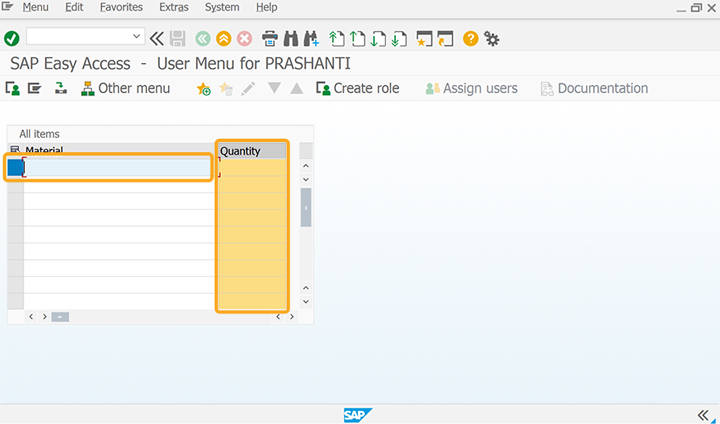Click the upper down-arrow below the scrollbar up-arrow

(x=306, y=180)
